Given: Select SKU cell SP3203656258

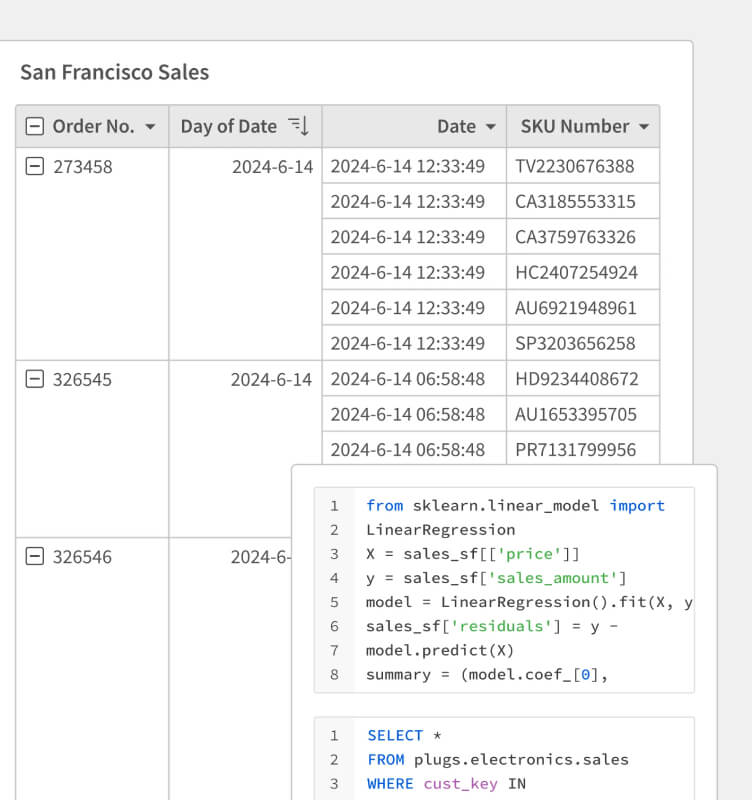Looking at the screenshot, I should click(583, 343).
